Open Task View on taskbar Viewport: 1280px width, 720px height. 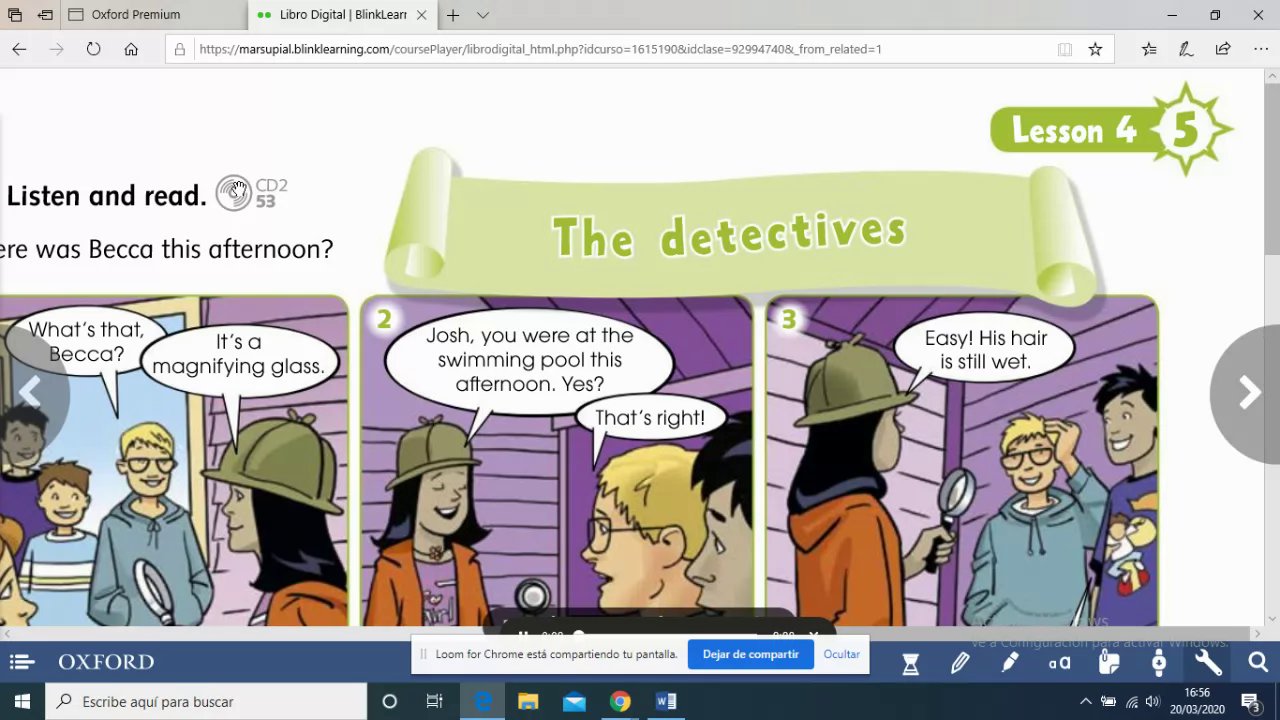click(435, 701)
